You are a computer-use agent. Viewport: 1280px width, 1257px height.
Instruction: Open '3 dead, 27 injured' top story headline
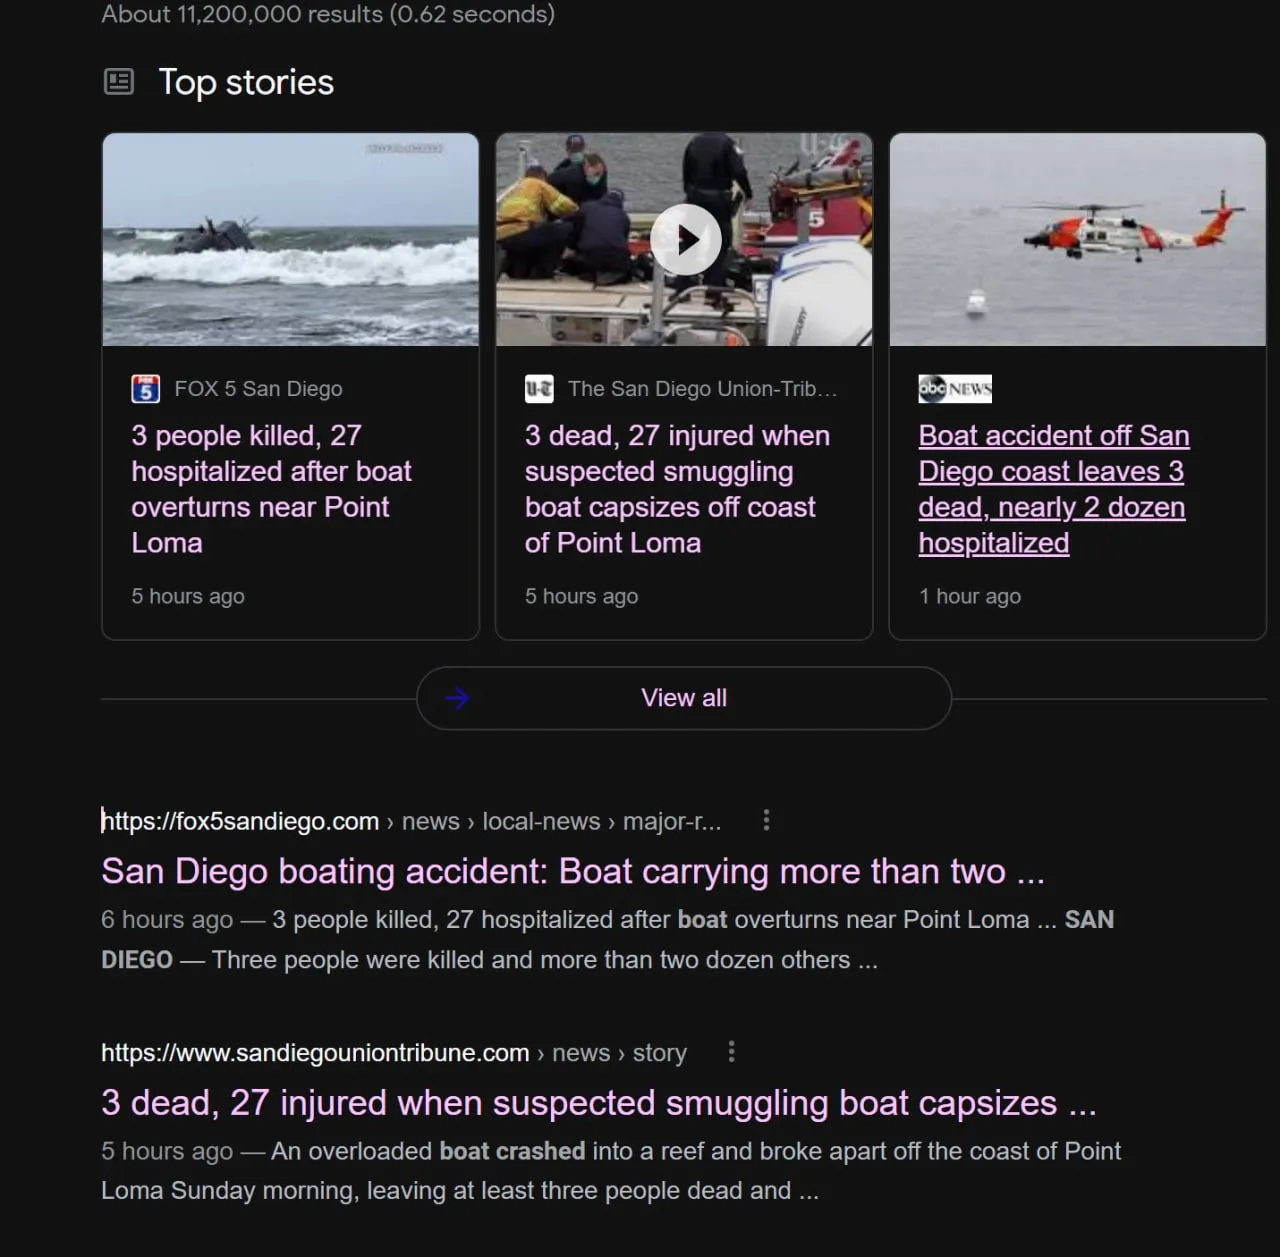677,489
